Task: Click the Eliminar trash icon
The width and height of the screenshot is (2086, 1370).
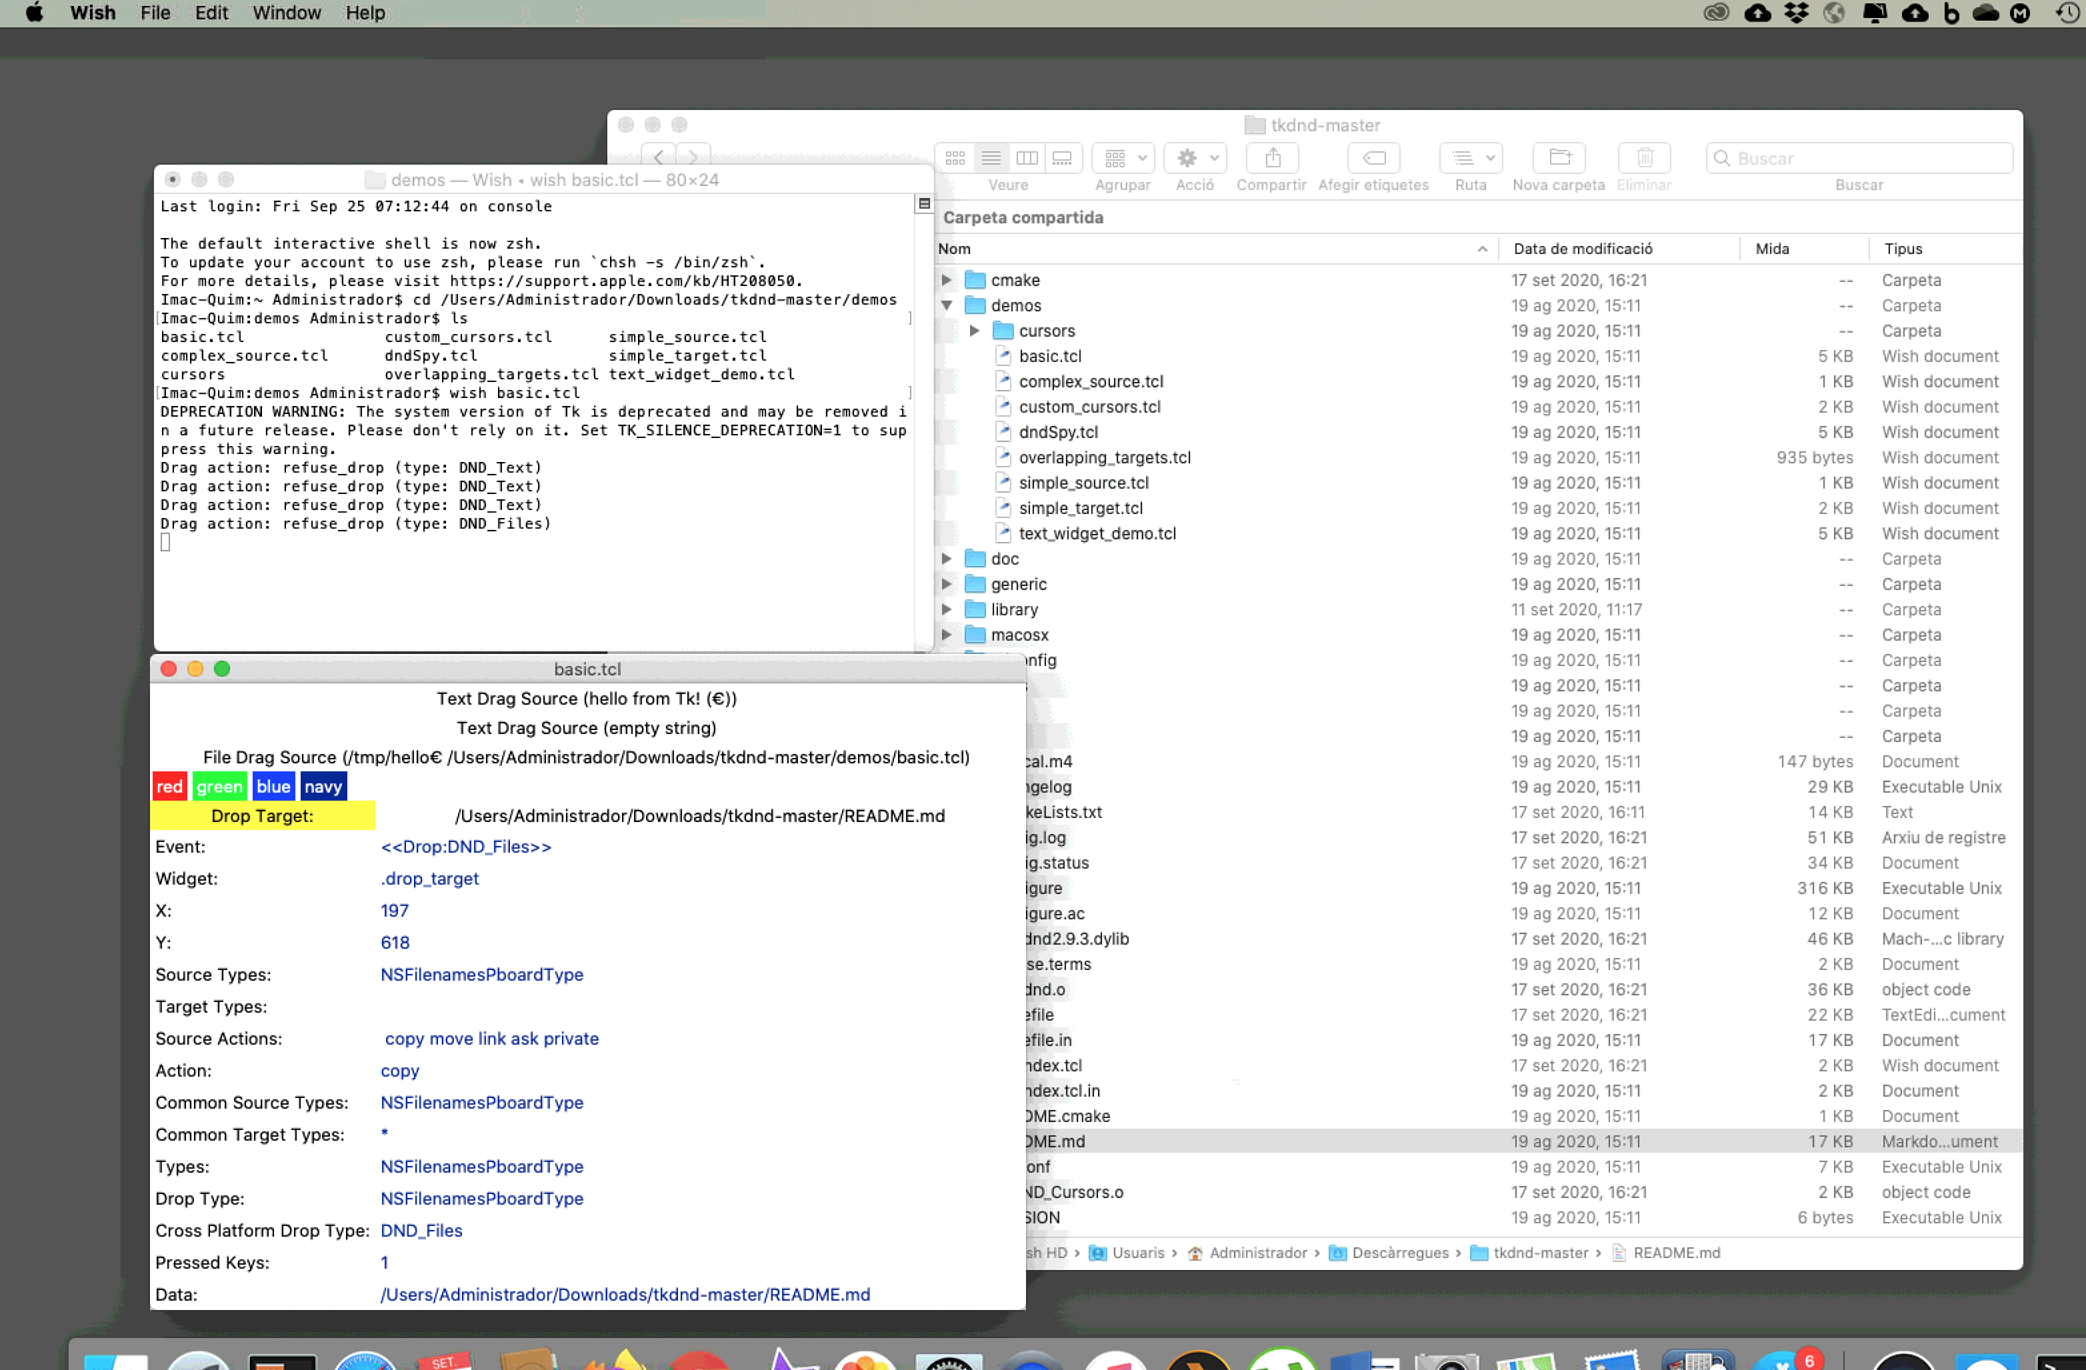Action: [x=1643, y=157]
